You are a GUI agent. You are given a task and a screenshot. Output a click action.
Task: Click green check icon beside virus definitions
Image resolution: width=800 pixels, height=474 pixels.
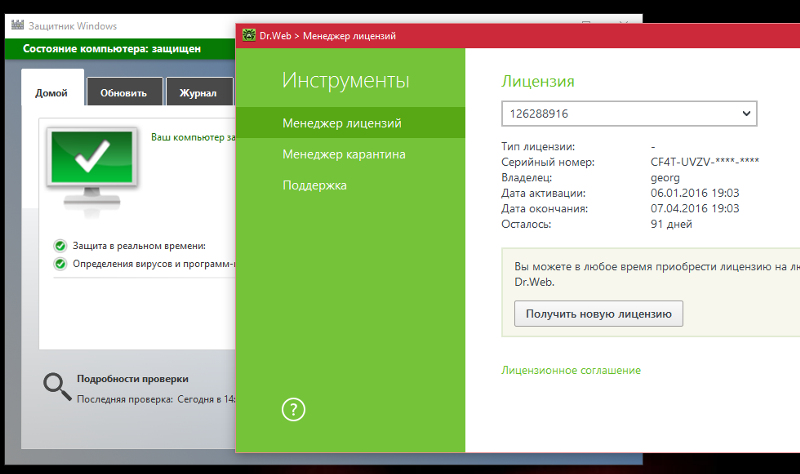pos(60,264)
